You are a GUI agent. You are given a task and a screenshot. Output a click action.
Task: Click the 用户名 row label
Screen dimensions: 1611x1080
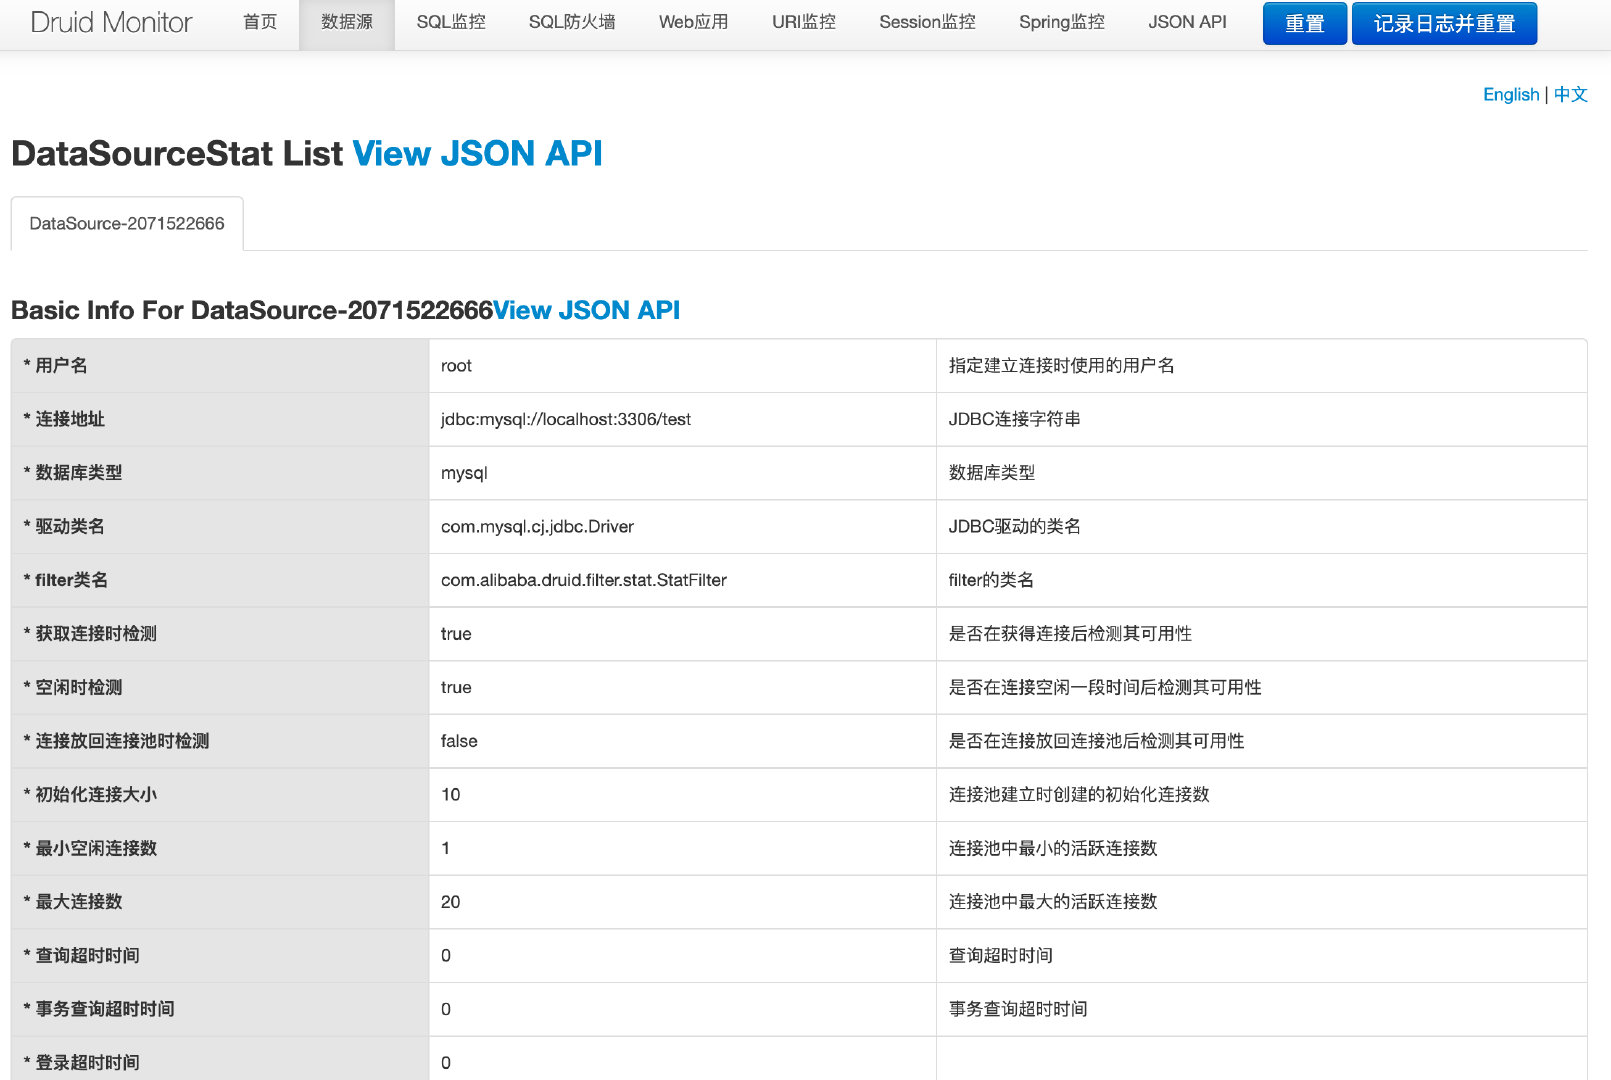(x=220, y=366)
